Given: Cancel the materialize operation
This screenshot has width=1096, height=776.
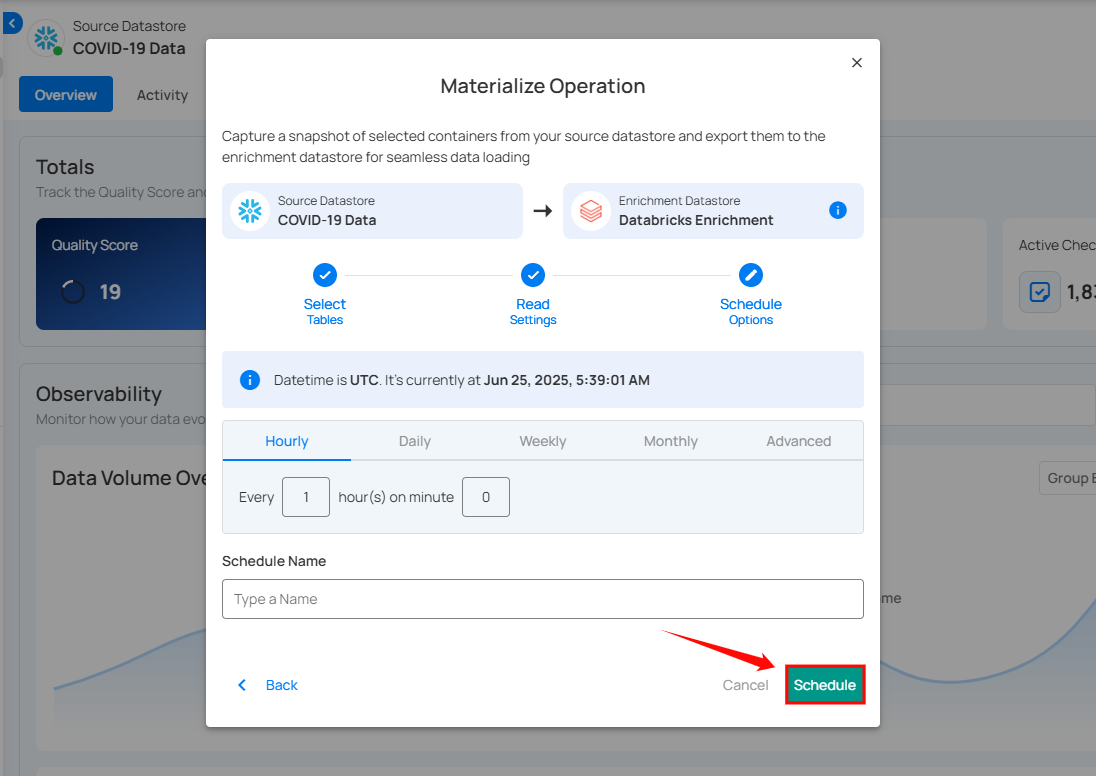Looking at the screenshot, I should point(746,685).
